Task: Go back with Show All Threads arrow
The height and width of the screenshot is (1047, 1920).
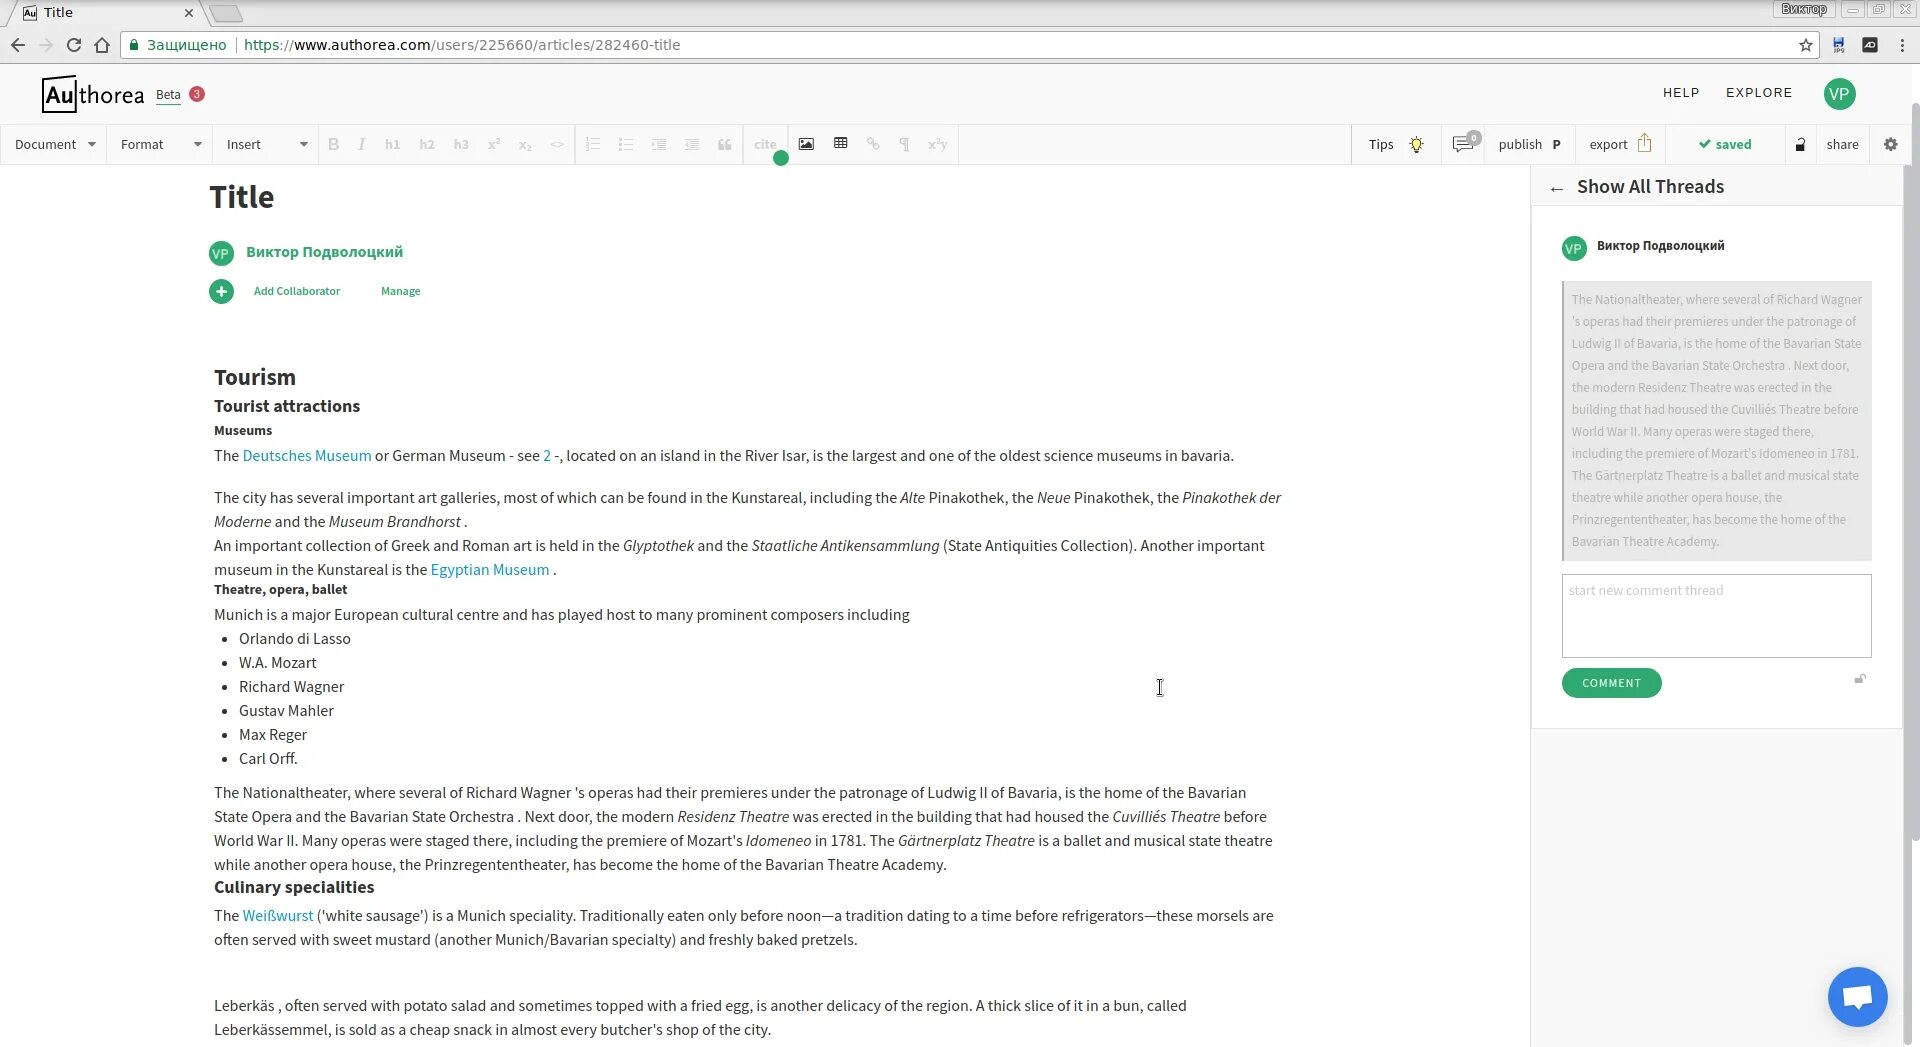Action: point(1556,188)
